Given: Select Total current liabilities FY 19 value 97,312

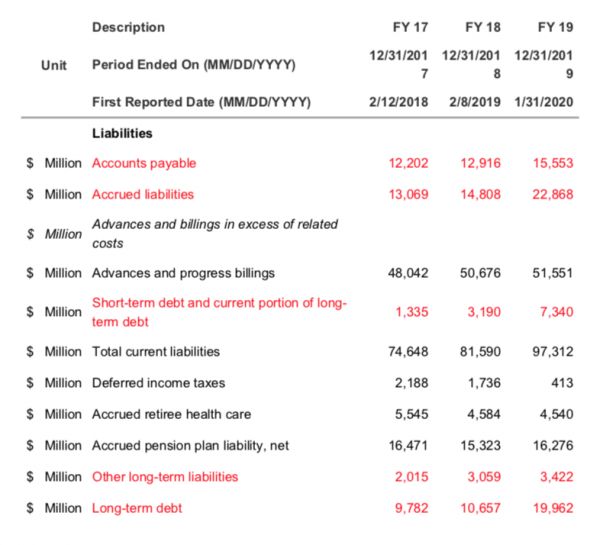Looking at the screenshot, I should tap(552, 351).
